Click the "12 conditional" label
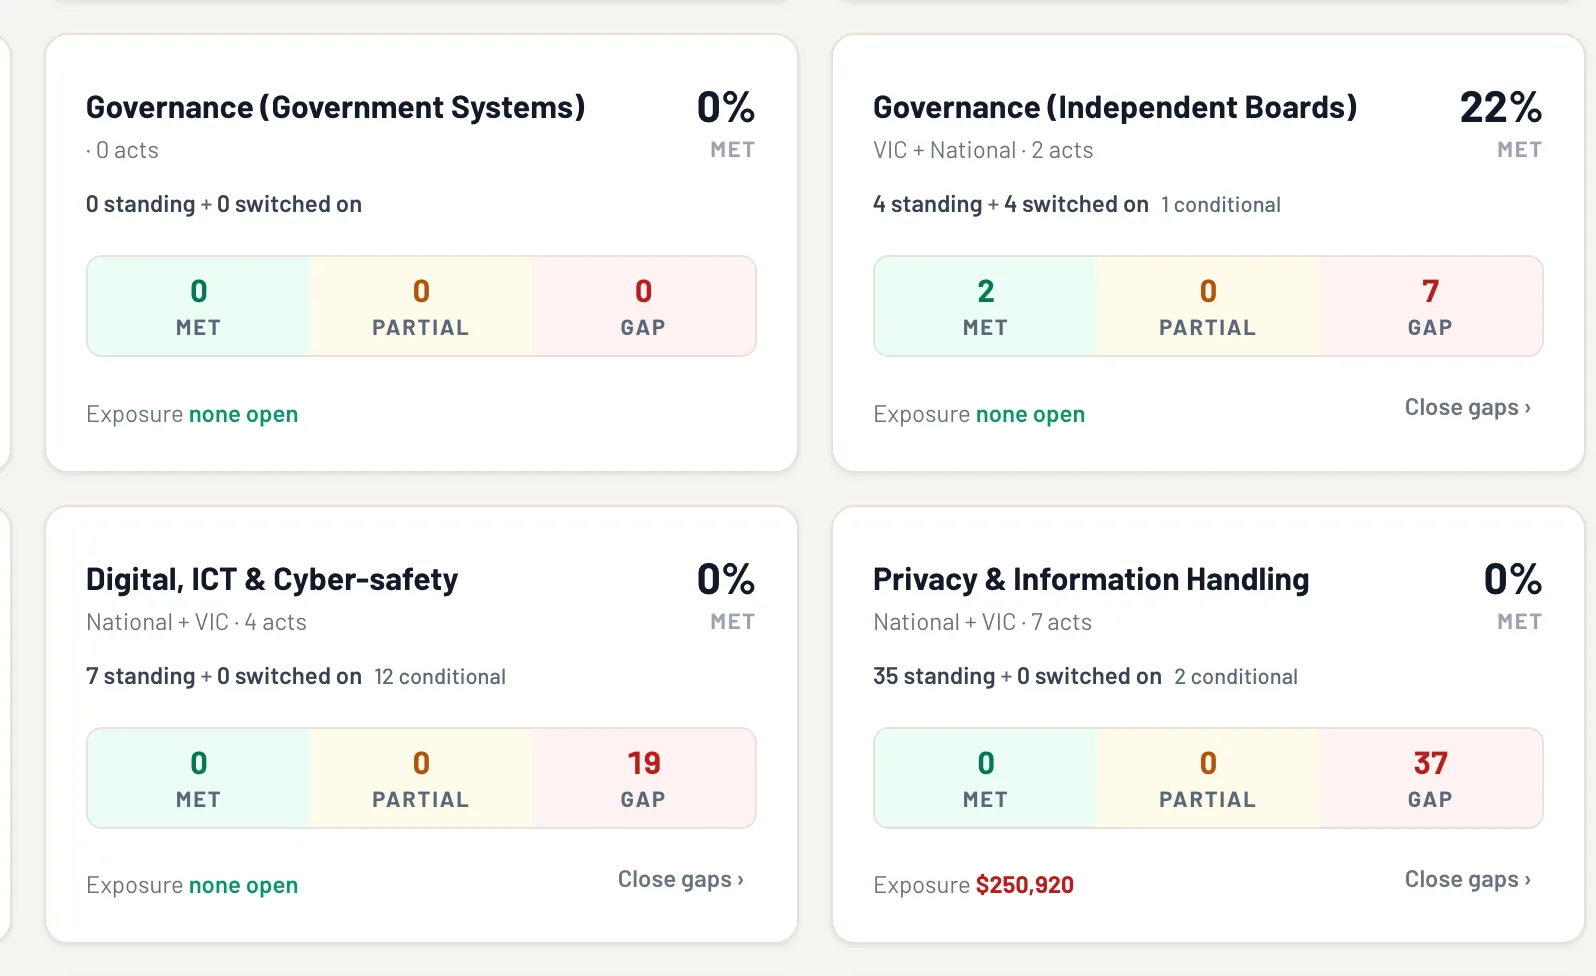This screenshot has height=976, width=1596. pos(440,677)
